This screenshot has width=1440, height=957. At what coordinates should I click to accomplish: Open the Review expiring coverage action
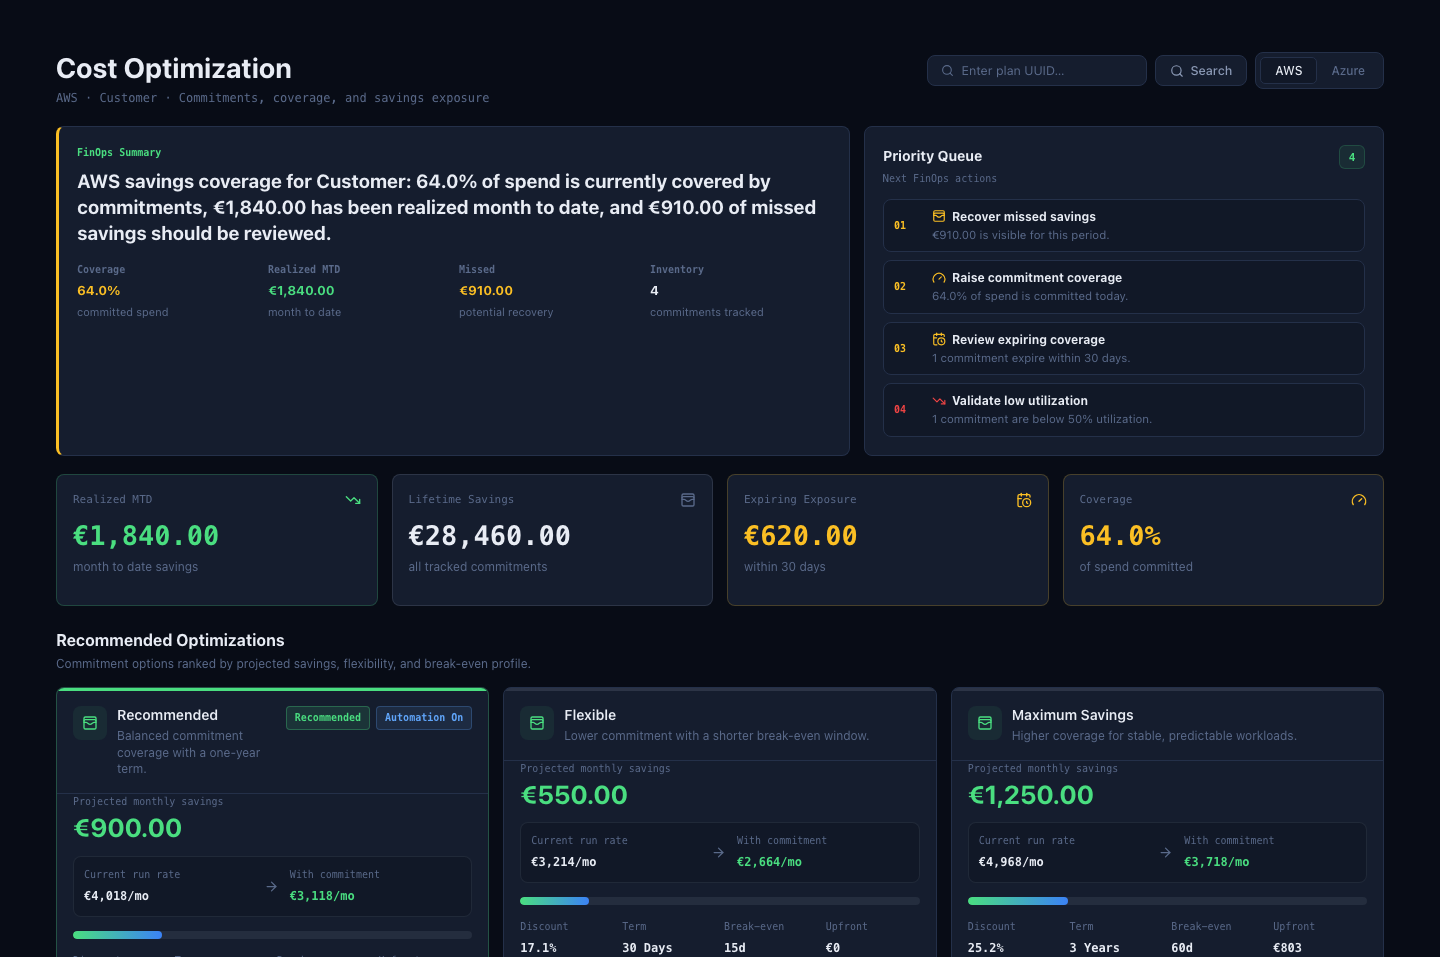click(1123, 348)
